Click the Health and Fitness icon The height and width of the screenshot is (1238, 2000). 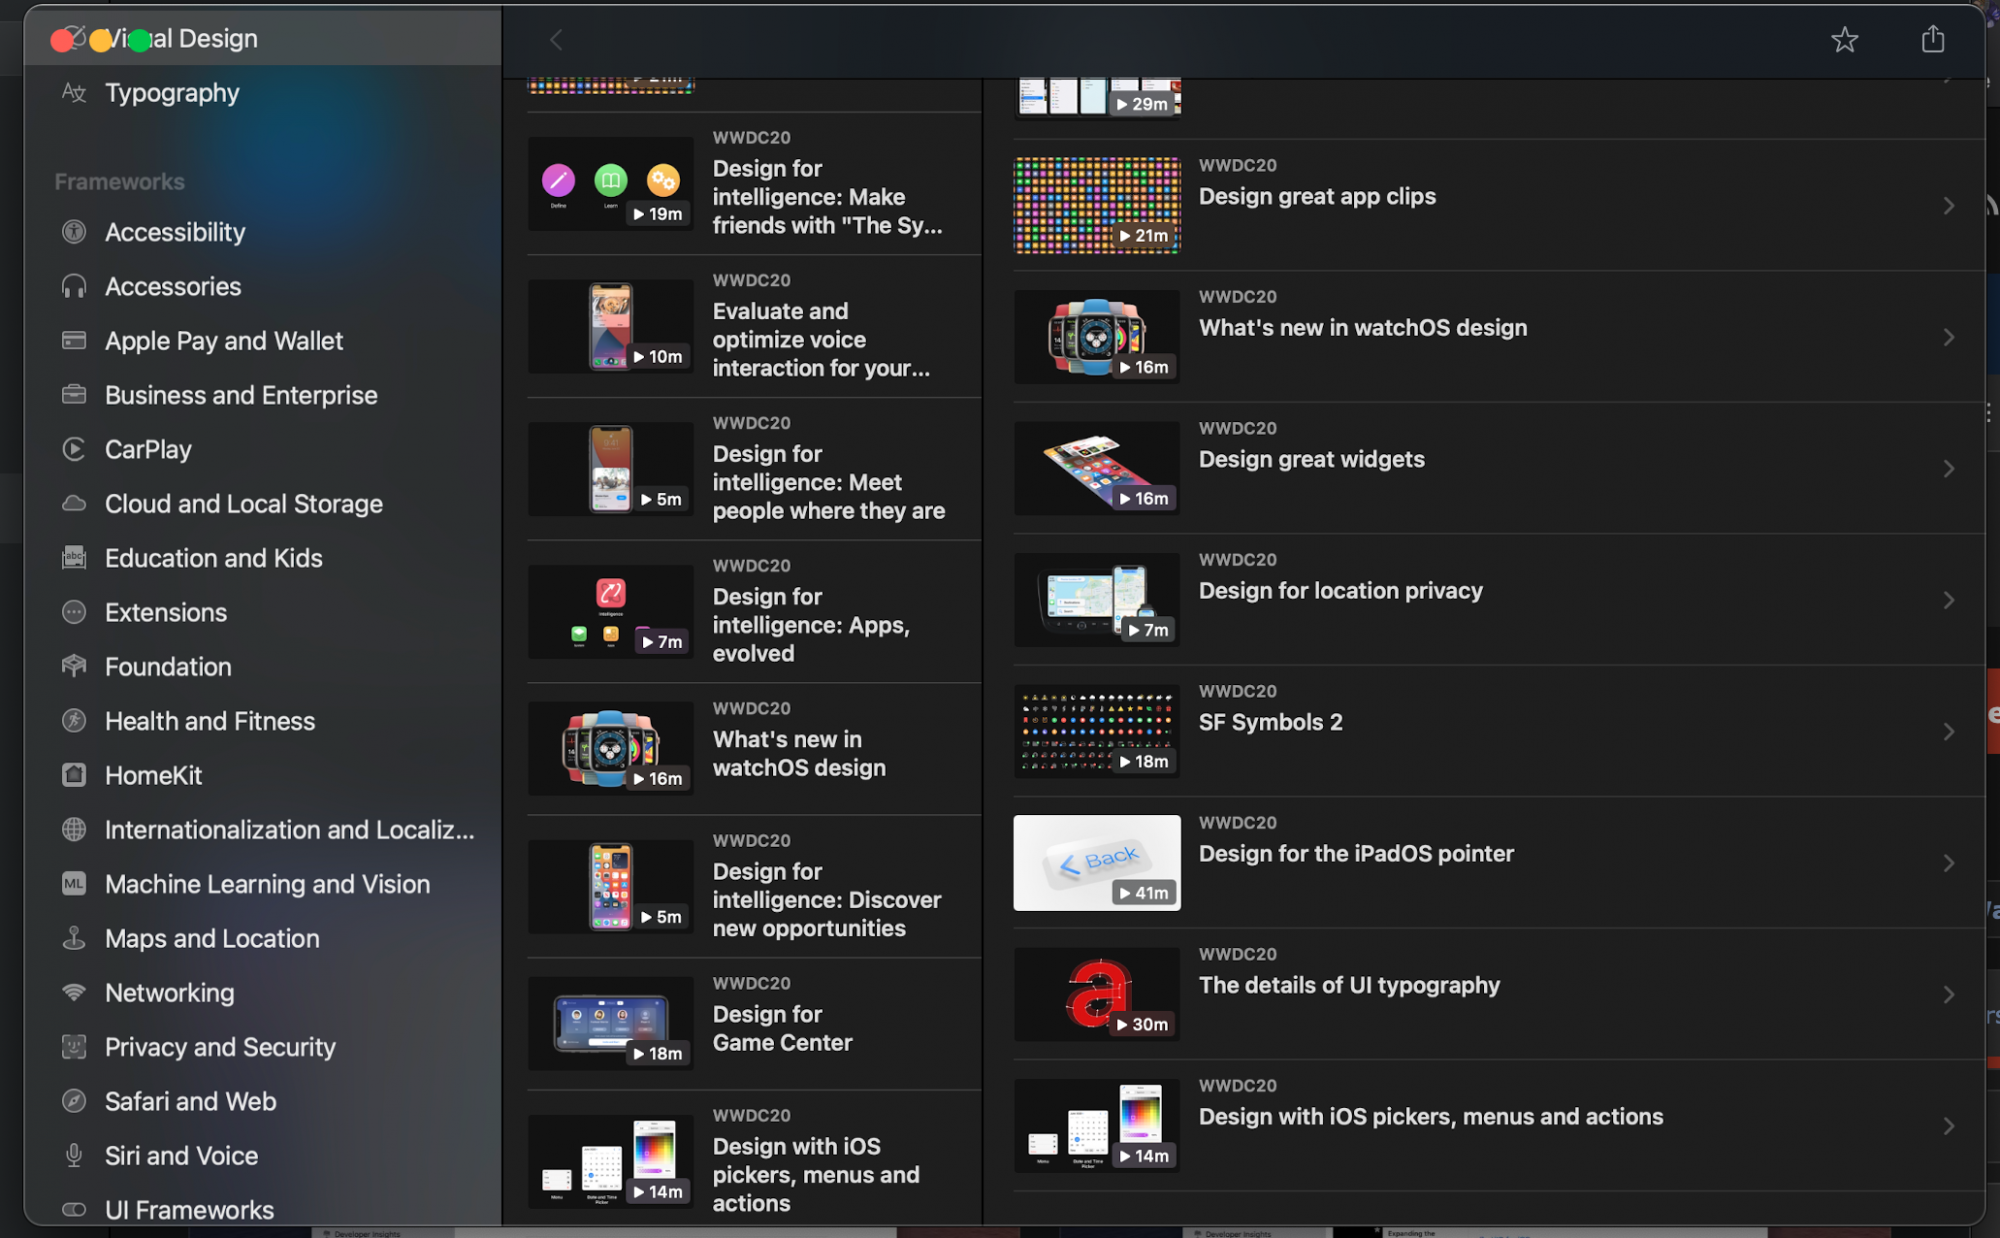tap(74, 721)
